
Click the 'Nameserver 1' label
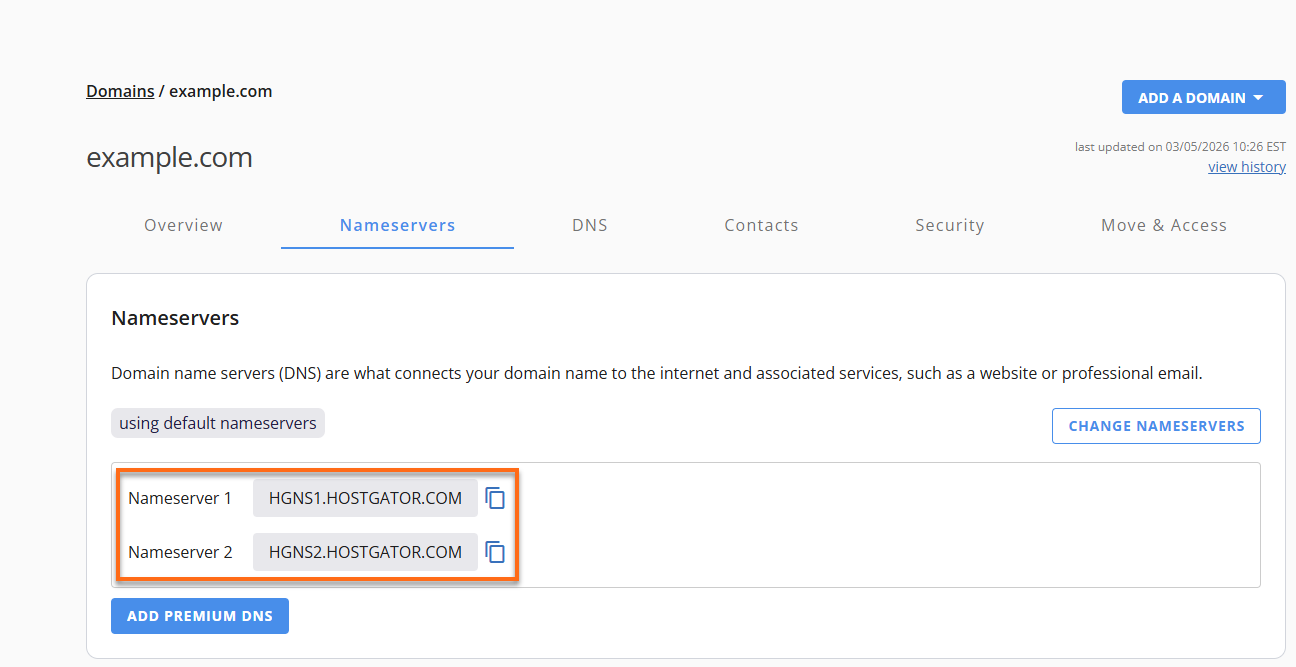coord(180,498)
